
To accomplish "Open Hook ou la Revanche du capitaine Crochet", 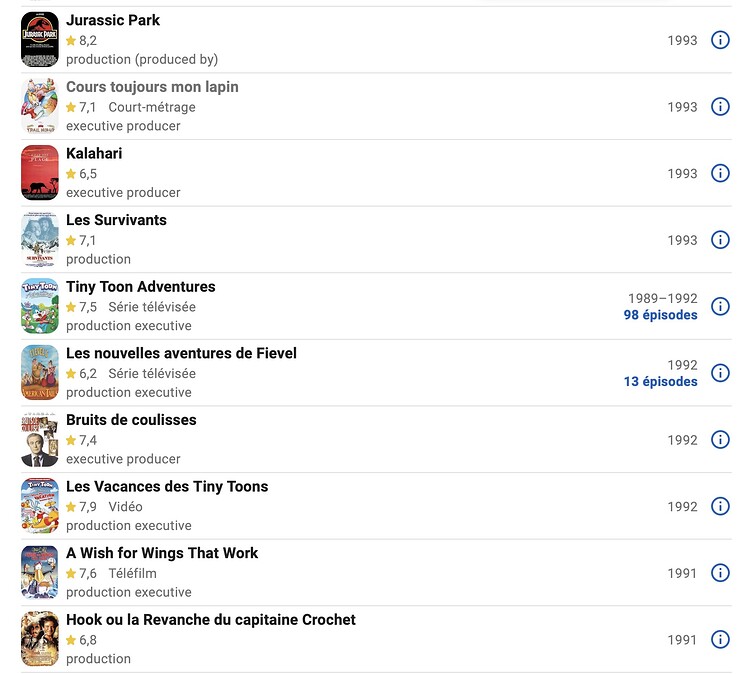I will [210, 619].
